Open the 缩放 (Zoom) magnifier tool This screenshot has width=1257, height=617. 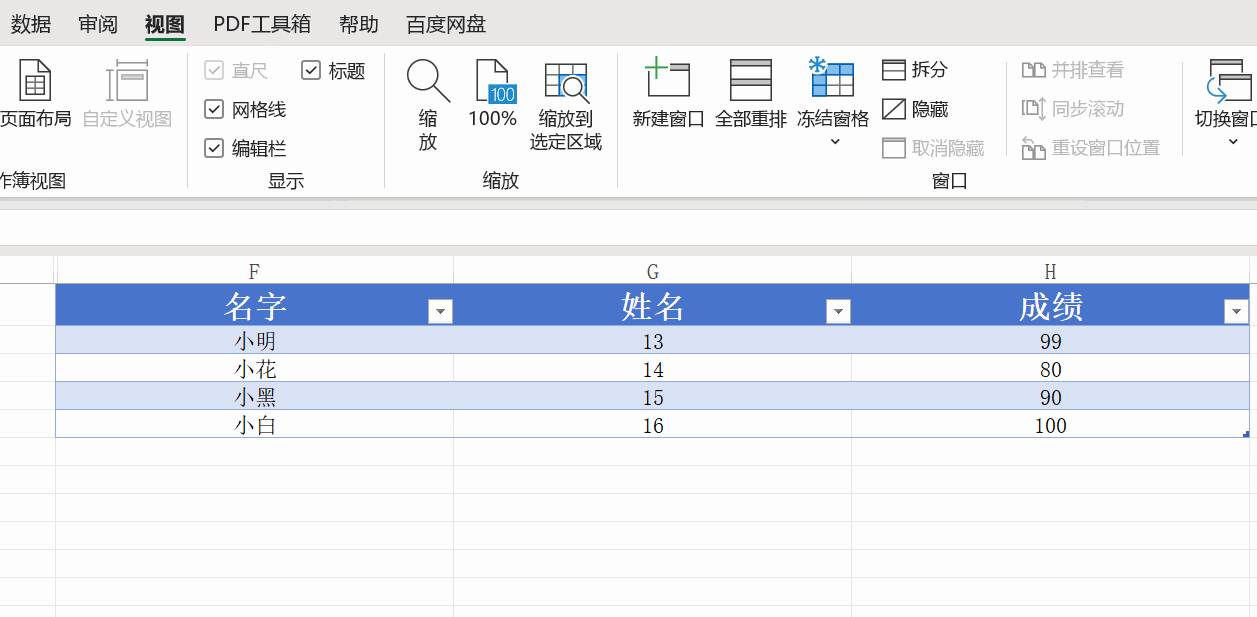[428, 81]
